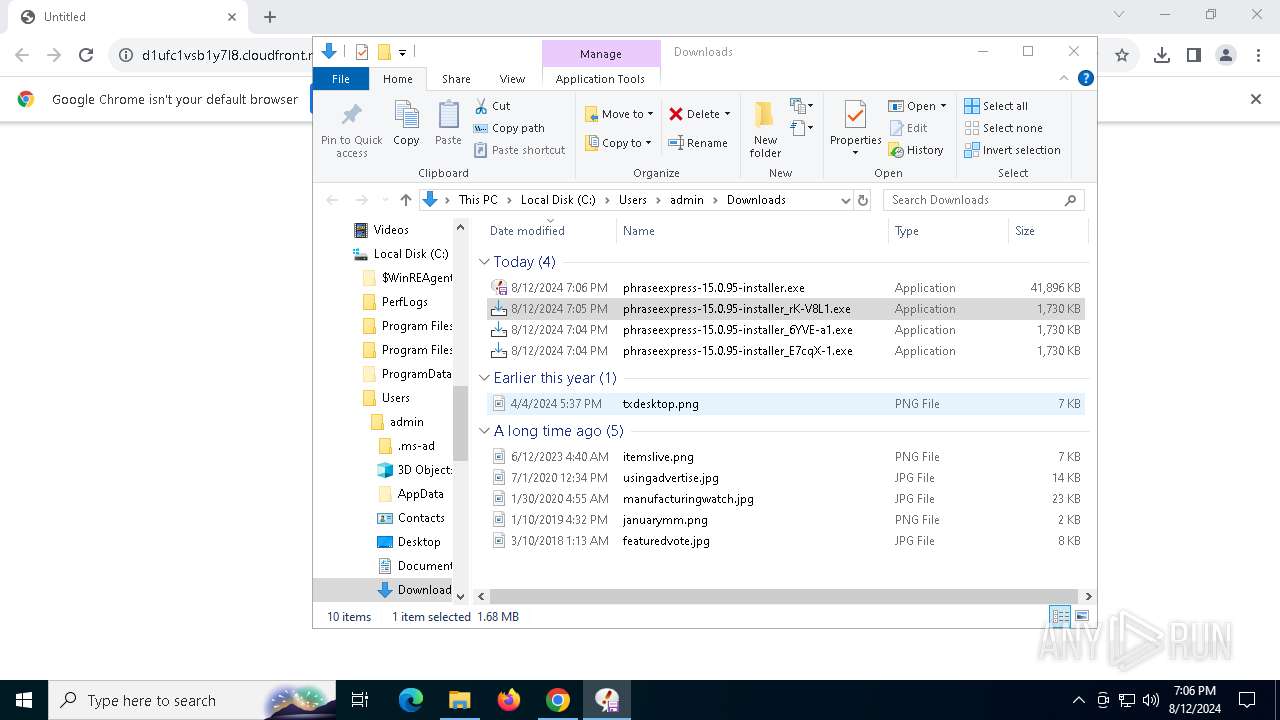
Task: Click Paste shortcut command
Action: click(x=520, y=150)
